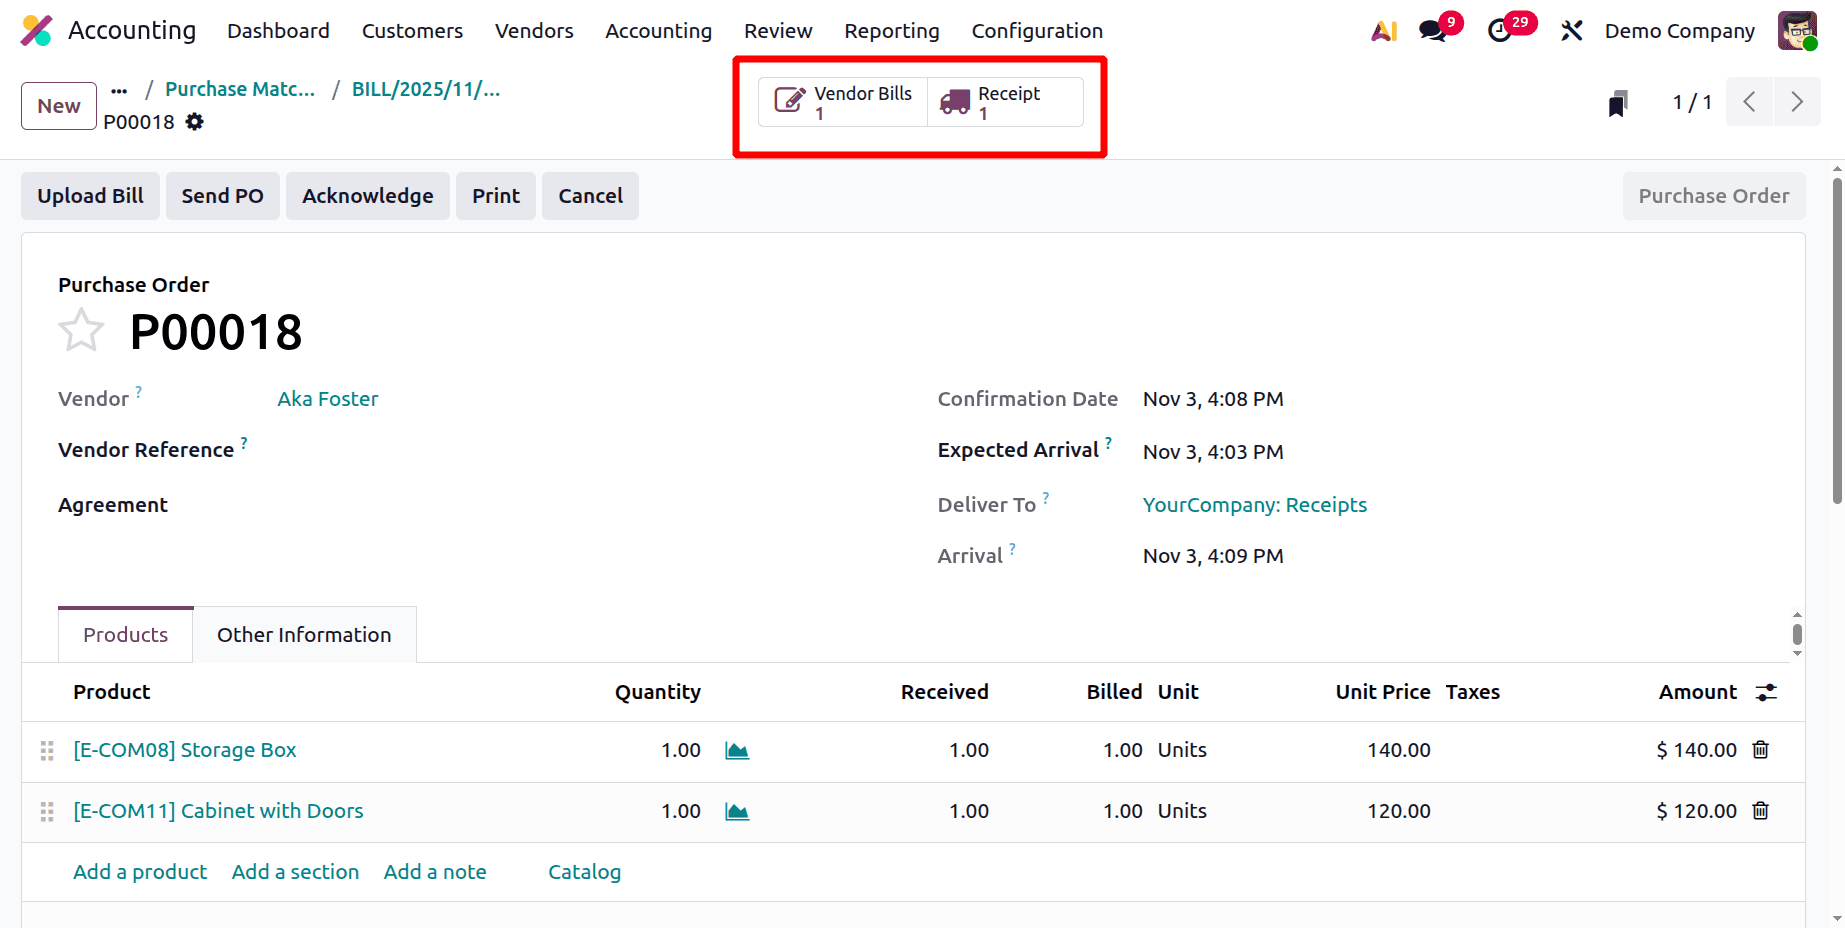
Task: Toggle the favorite star on P00018
Action: 81,329
